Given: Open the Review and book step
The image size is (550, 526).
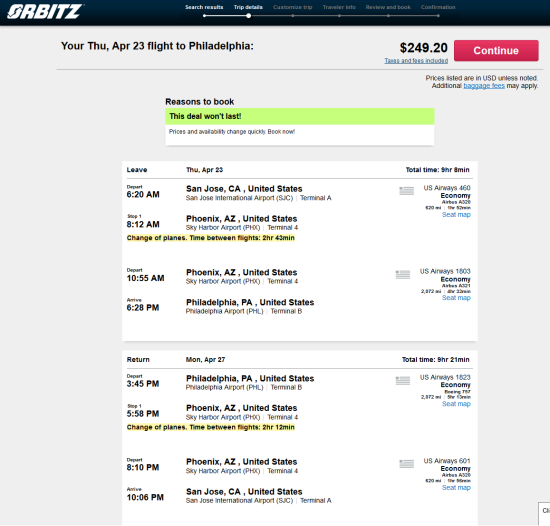Looking at the screenshot, I should tap(388, 7).
